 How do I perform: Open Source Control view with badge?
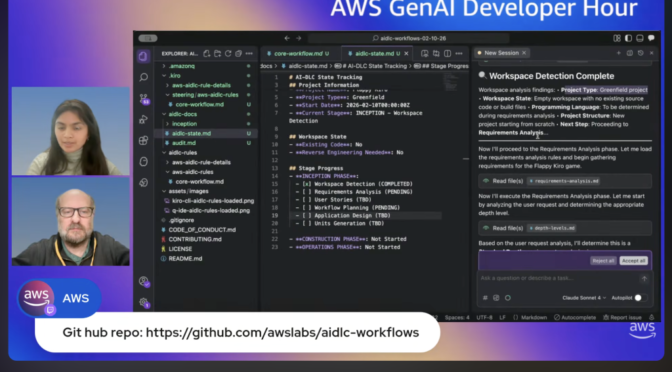click(x=144, y=99)
